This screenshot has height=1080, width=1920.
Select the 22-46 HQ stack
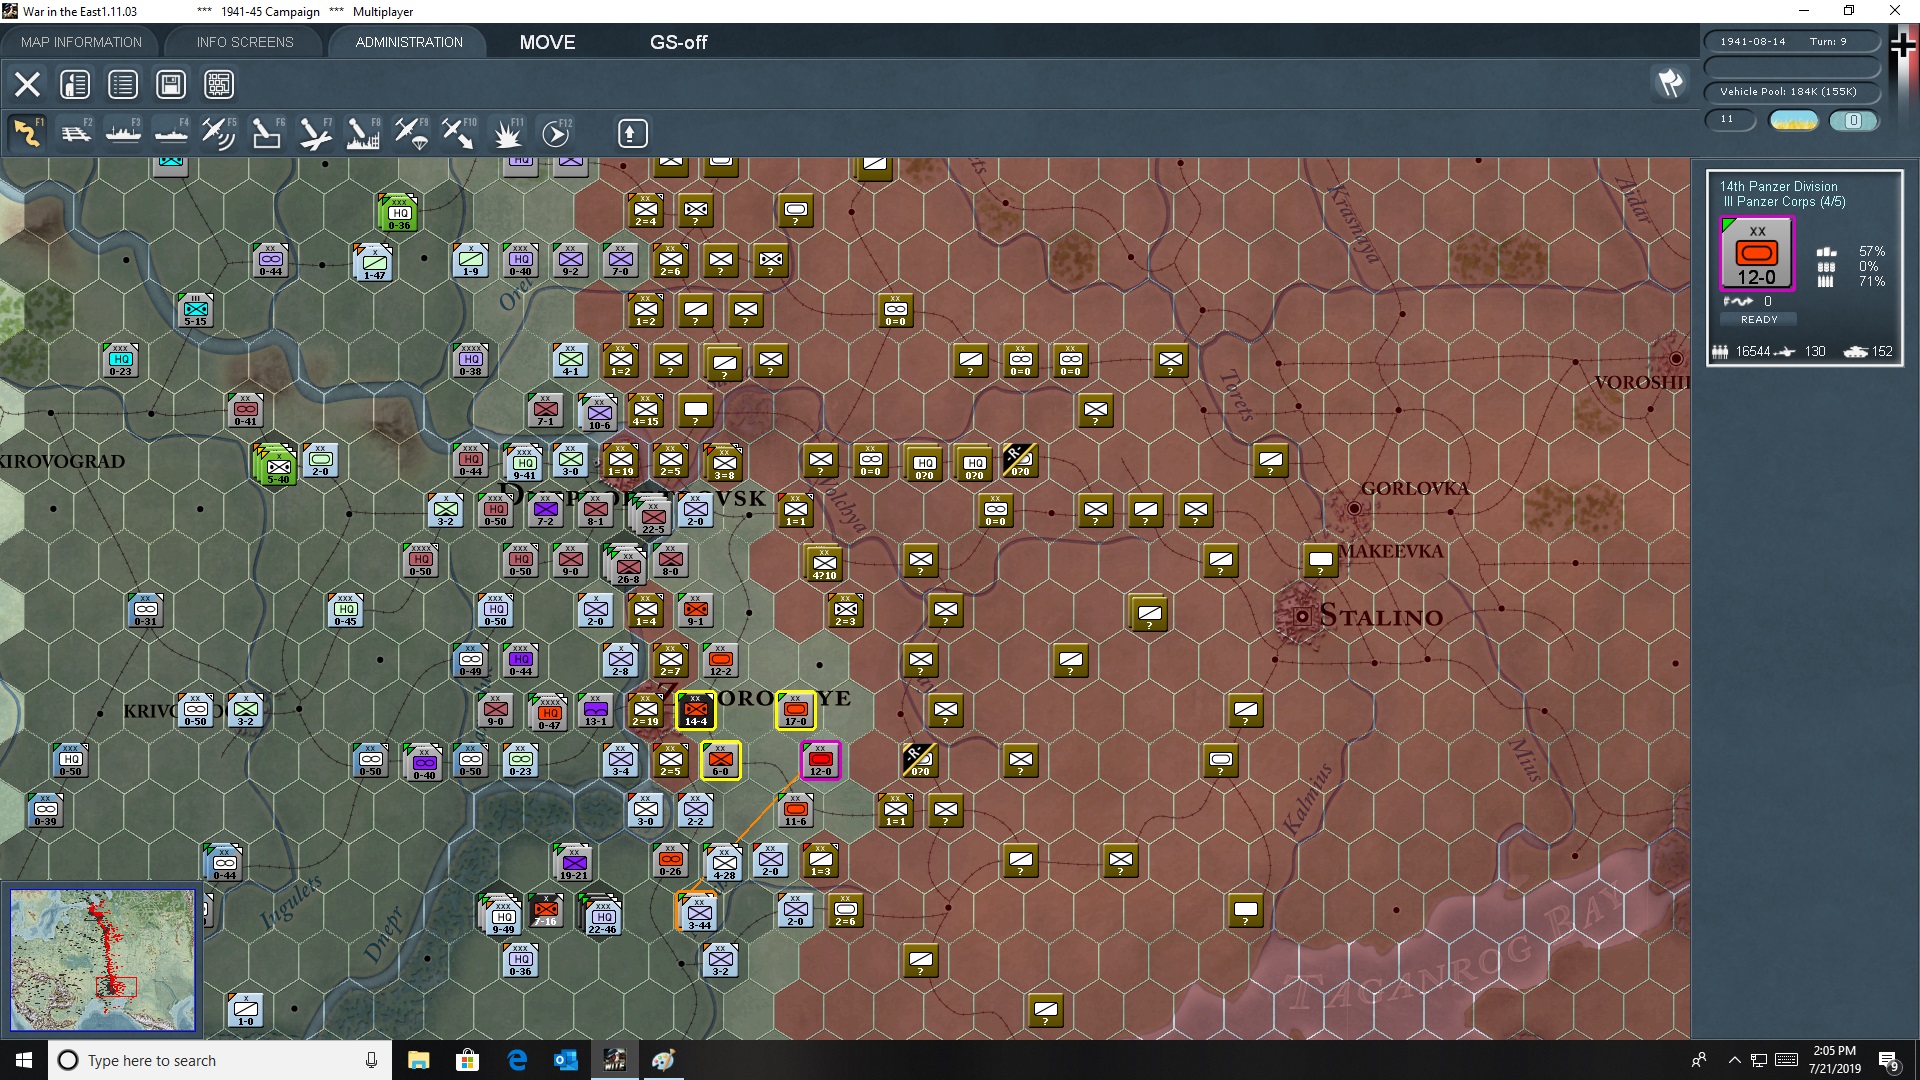[x=601, y=915]
